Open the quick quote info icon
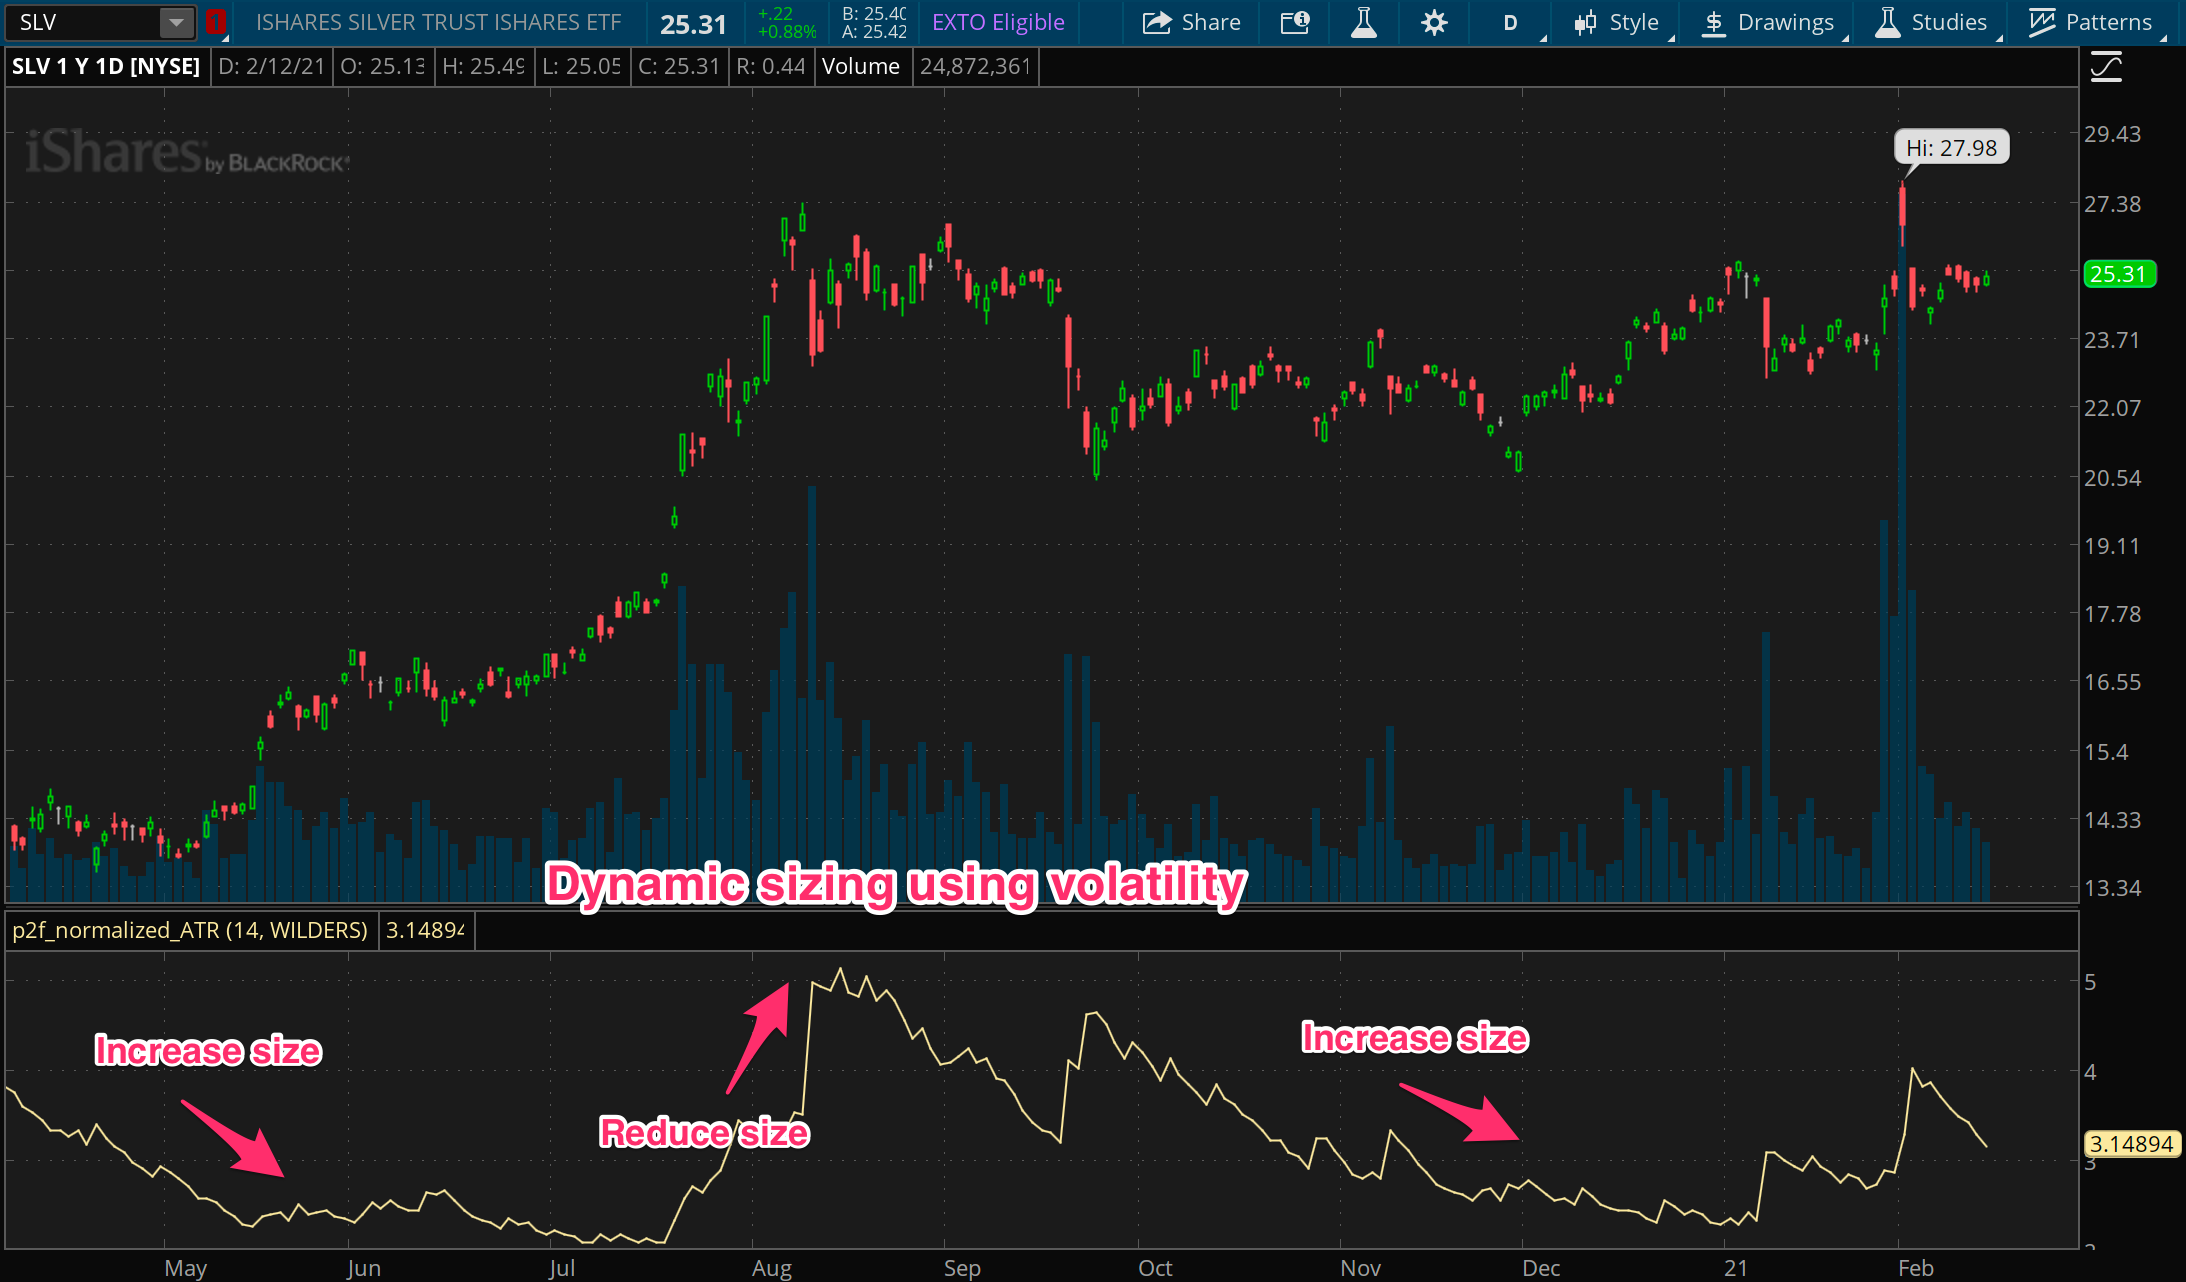Image resolution: width=2186 pixels, height=1282 pixels. [x=1295, y=22]
